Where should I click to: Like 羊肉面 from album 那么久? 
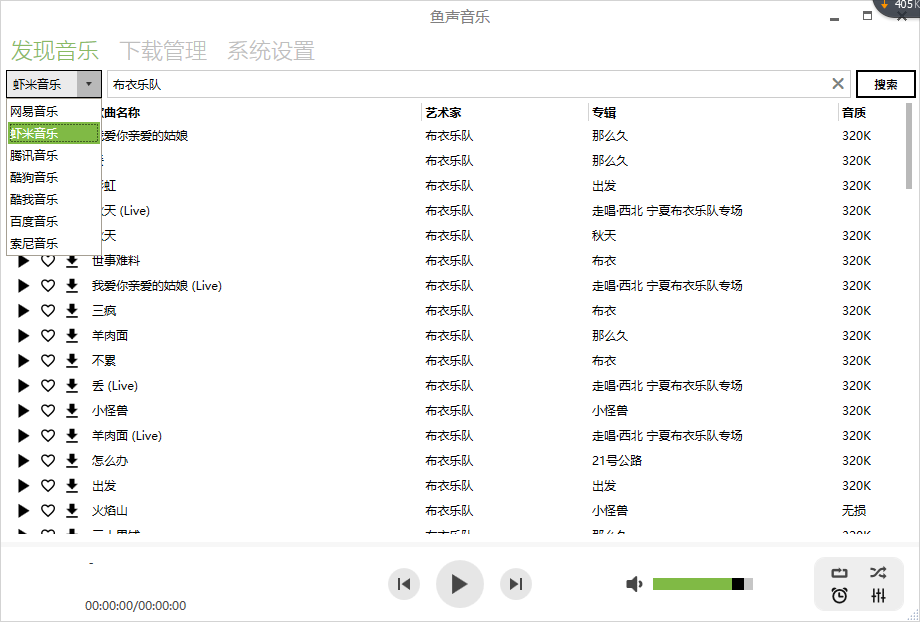click(48, 336)
